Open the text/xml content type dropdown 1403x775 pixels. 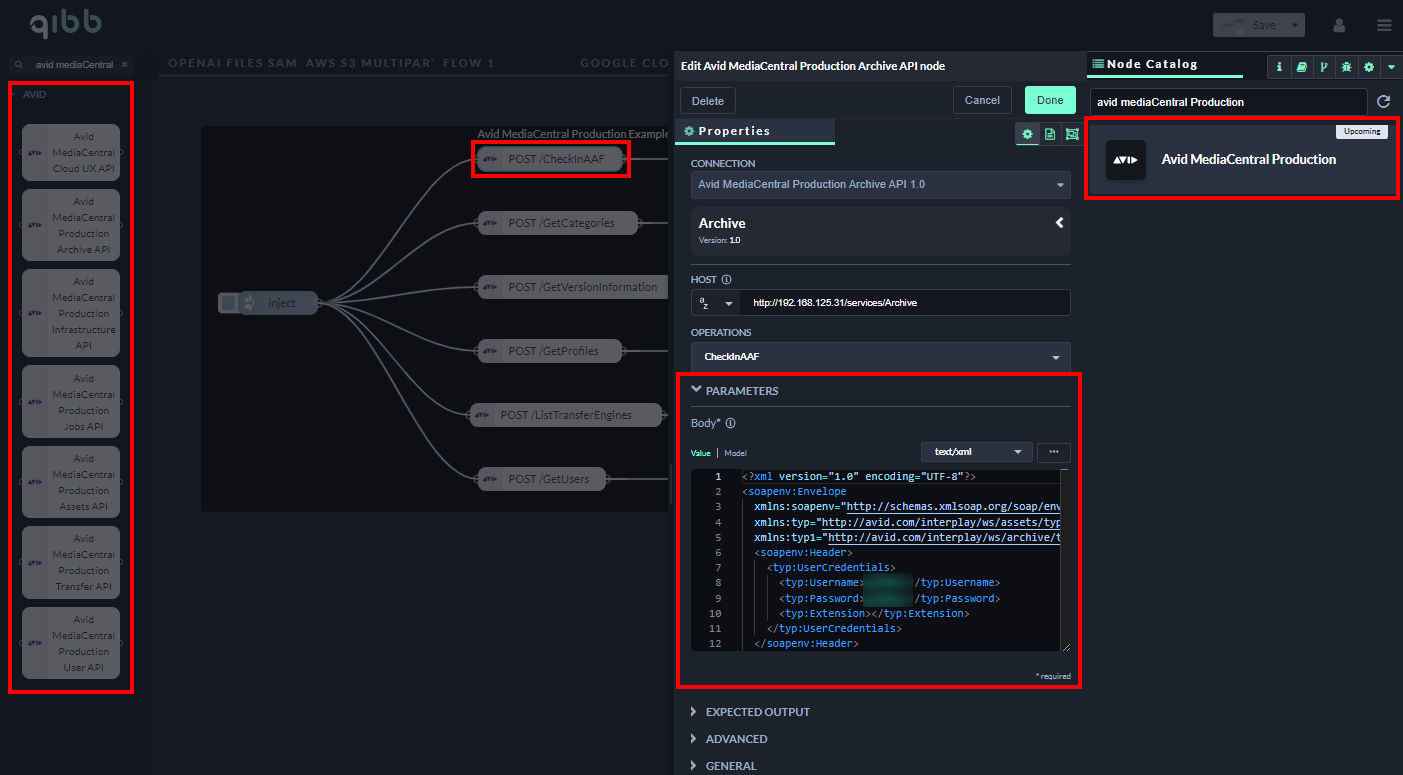coord(976,452)
